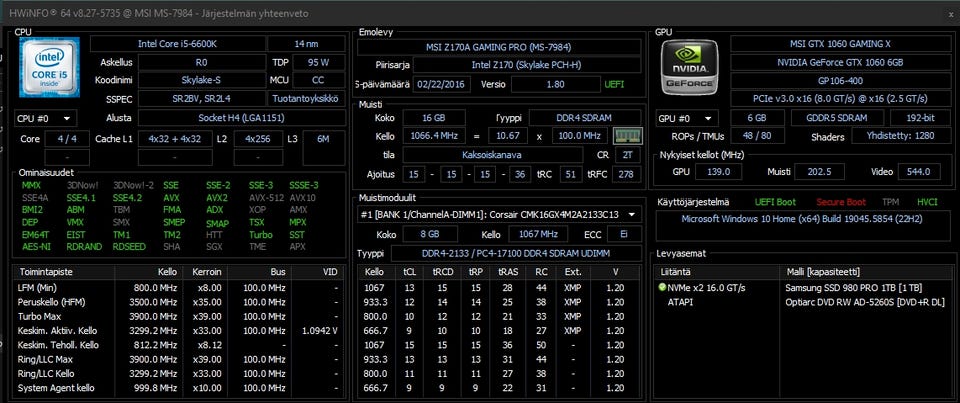Click the SGX feature label
The image size is (960, 403).
point(214,246)
